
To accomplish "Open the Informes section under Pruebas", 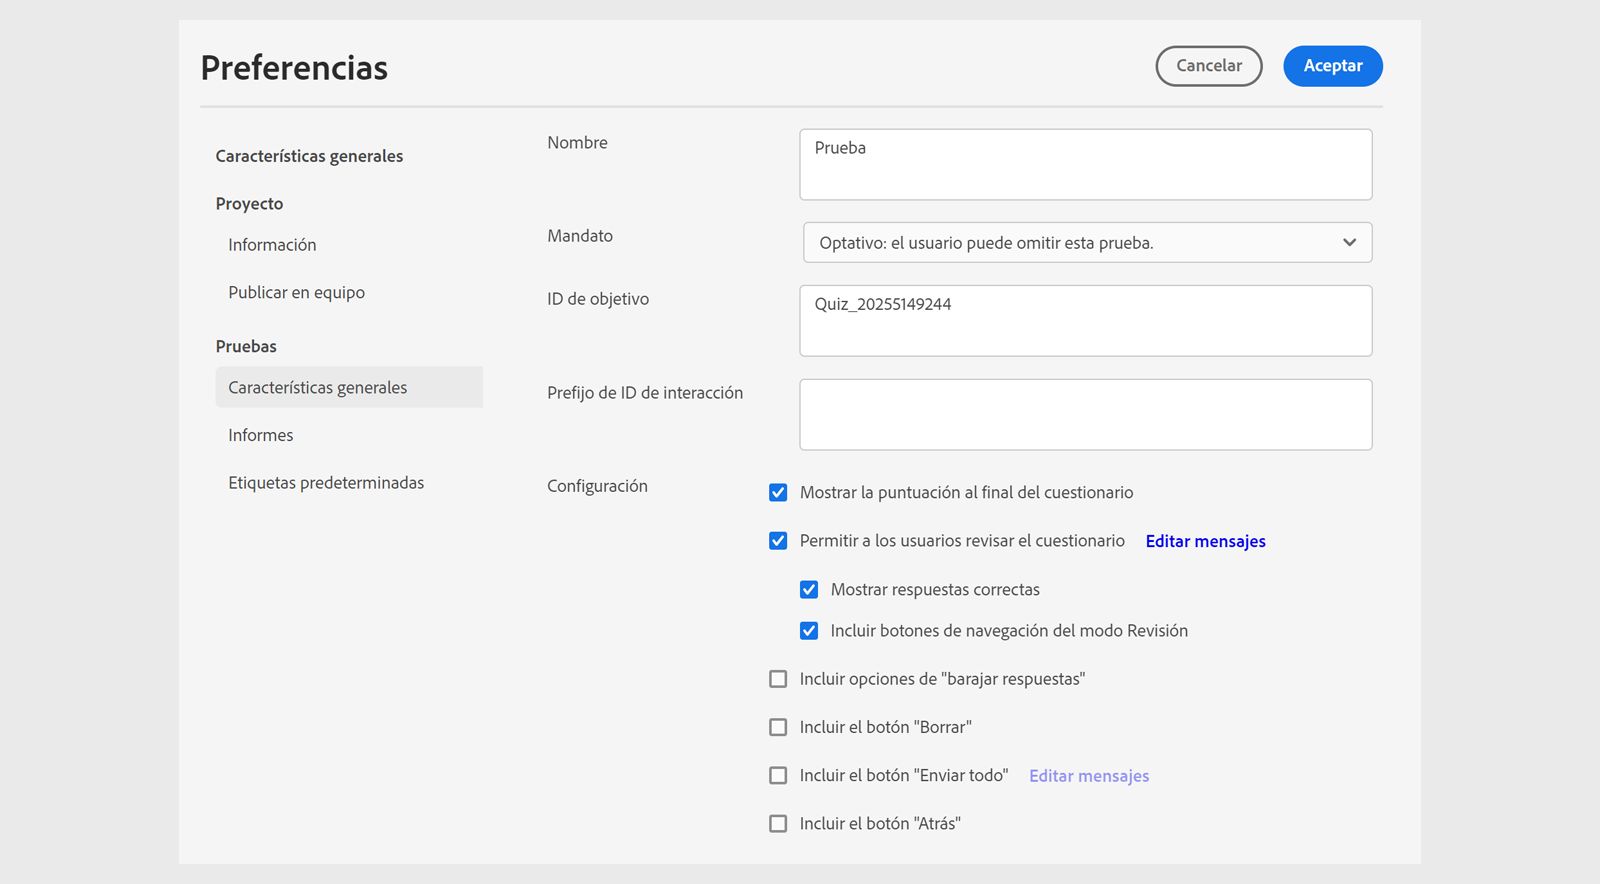I will (x=261, y=435).
